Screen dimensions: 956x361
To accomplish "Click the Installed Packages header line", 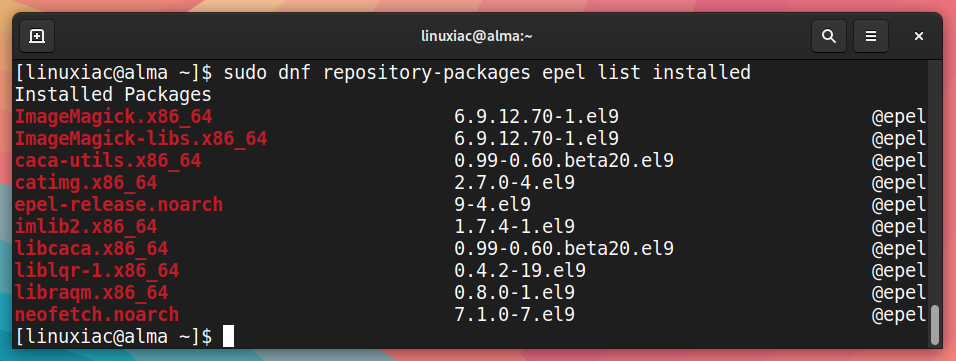I will (x=113, y=95).
